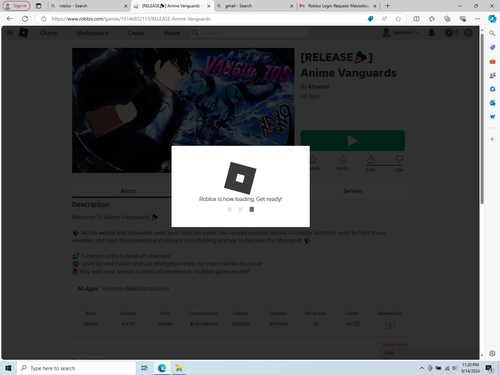Reload the current page
This screenshot has height=375, width=500.
click(x=25, y=19)
